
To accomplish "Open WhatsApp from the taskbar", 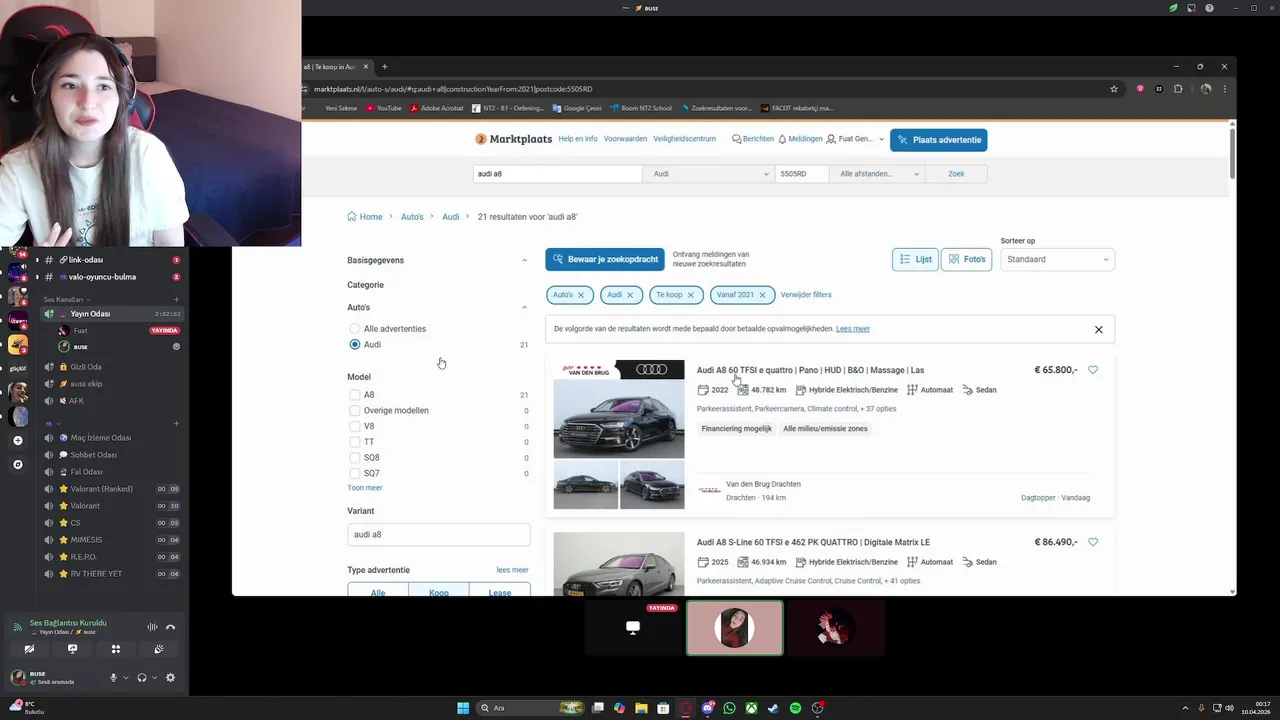I will tap(729, 708).
